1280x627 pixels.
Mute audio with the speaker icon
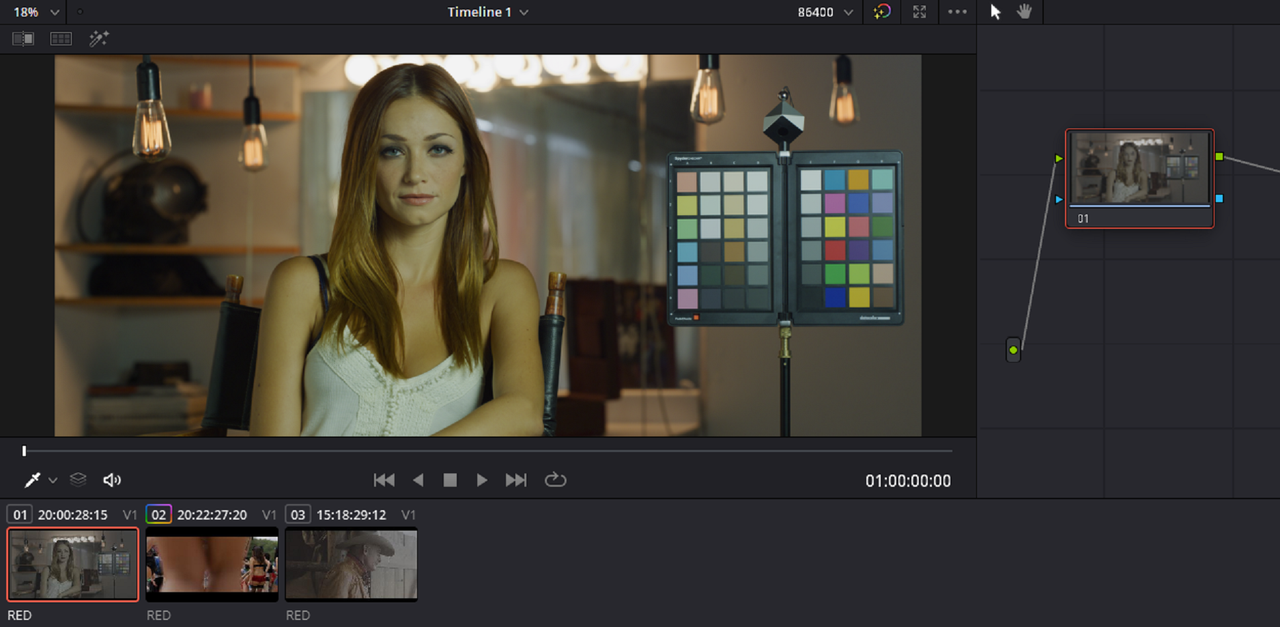(112, 480)
